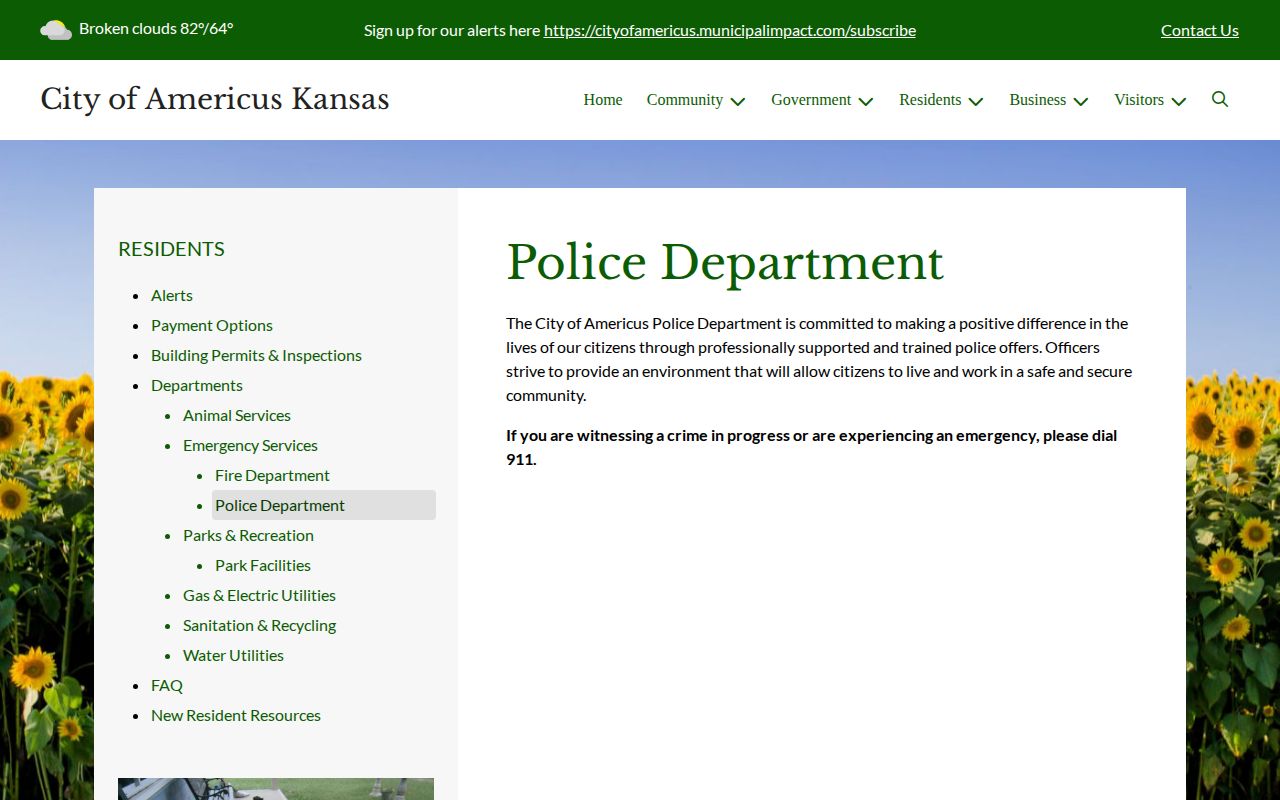Open Payment Options in the sidebar
The height and width of the screenshot is (800, 1280).
pyautogui.click(x=212, y=325)
